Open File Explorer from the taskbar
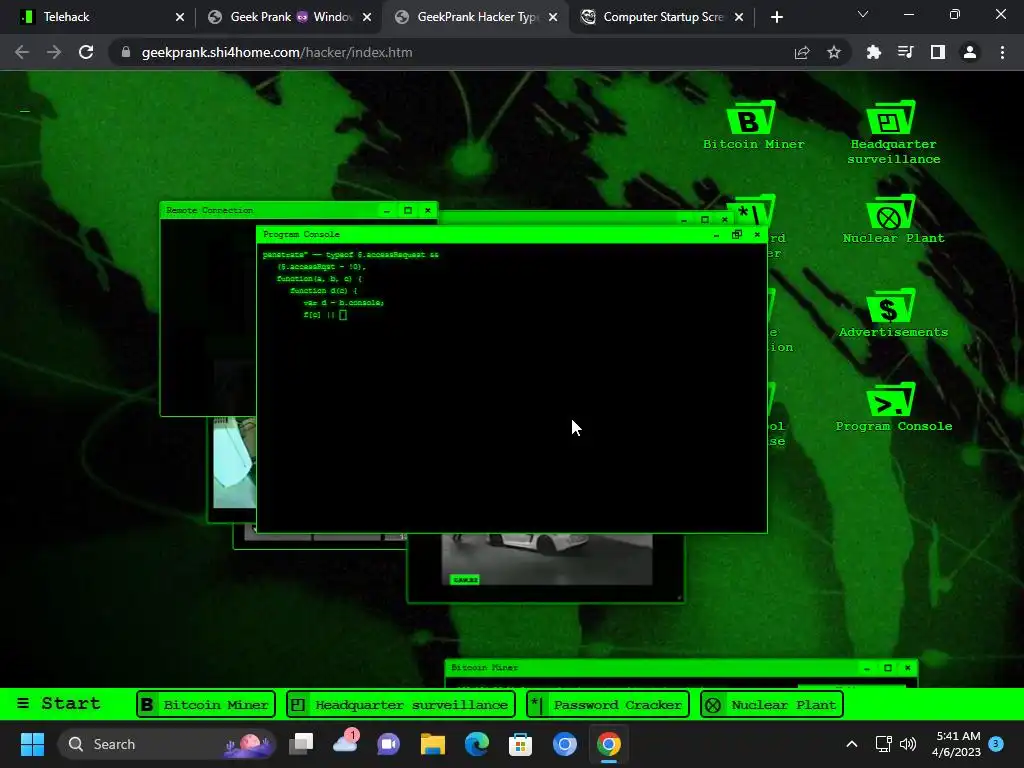 pyautogui.click(x=432, y=744)
